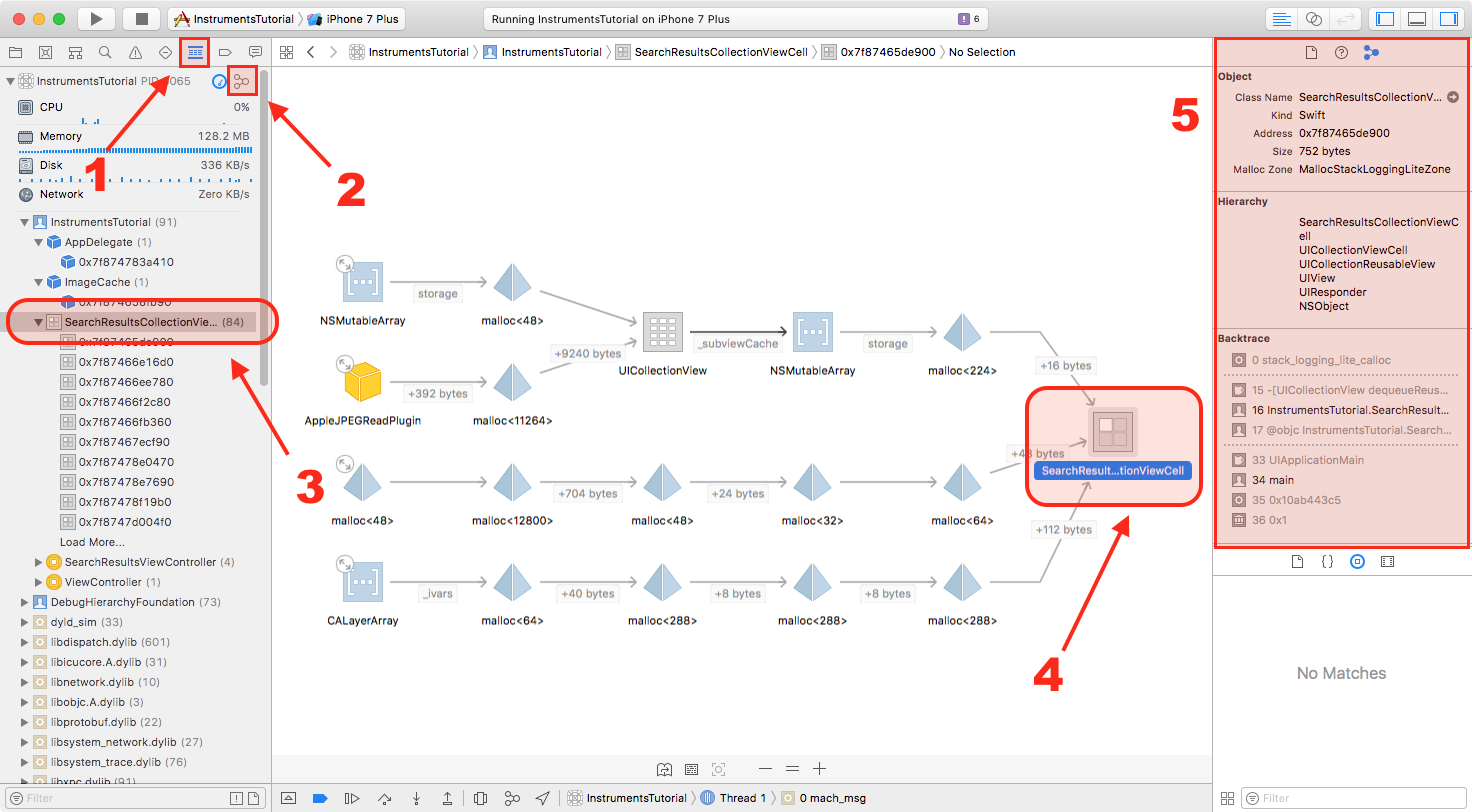Viewport: 1472px width, 812px height.
Task: Show the Memory inspector tab
Action: pos(1371,52)
